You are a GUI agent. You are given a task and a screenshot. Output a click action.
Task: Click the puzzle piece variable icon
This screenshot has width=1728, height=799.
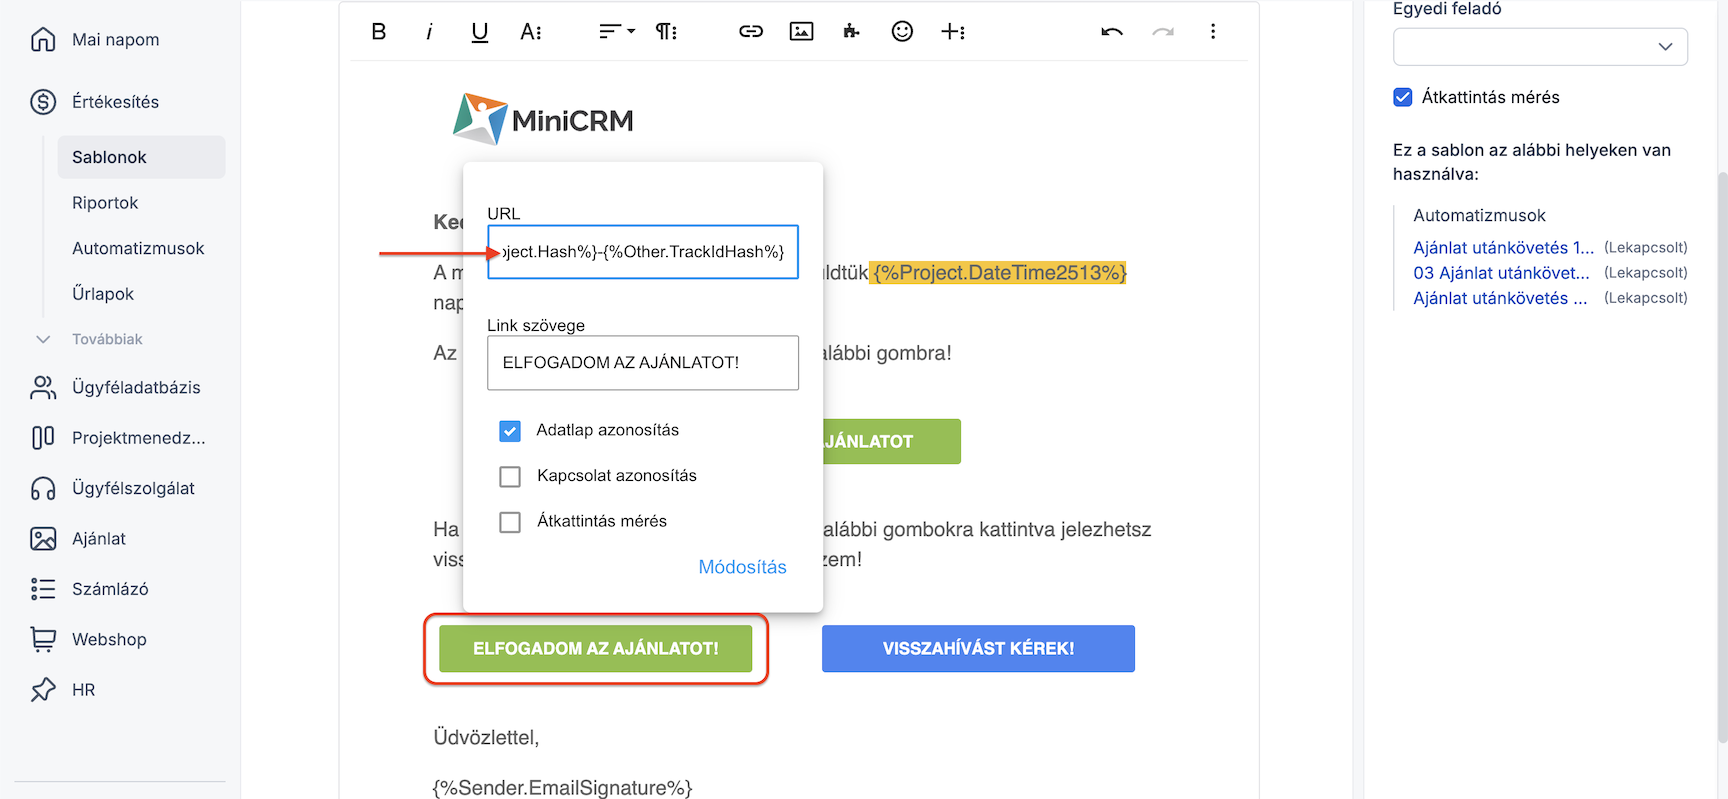tap(851, 32)
